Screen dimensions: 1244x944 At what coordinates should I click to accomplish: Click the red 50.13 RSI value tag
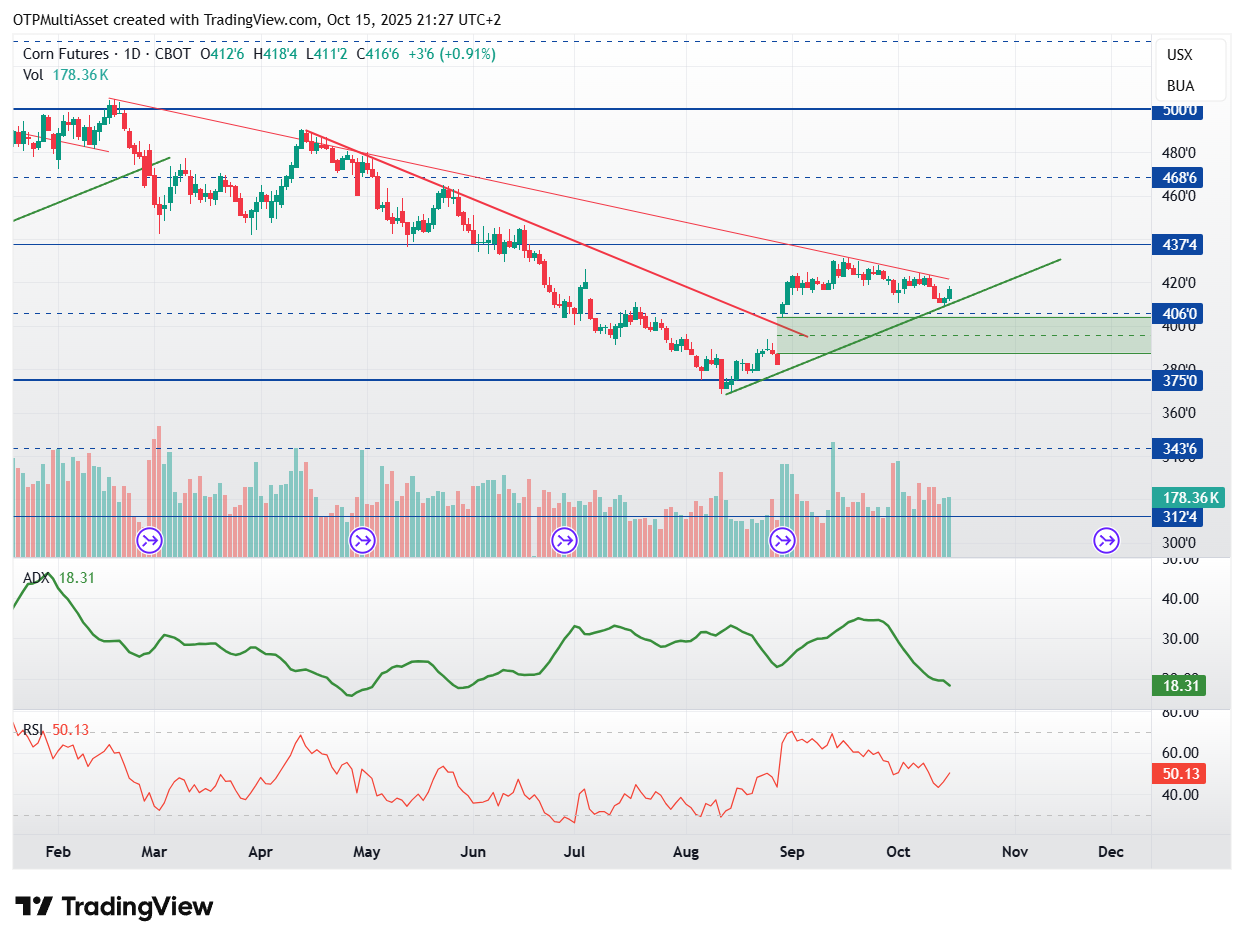[x=1179, y=773]
